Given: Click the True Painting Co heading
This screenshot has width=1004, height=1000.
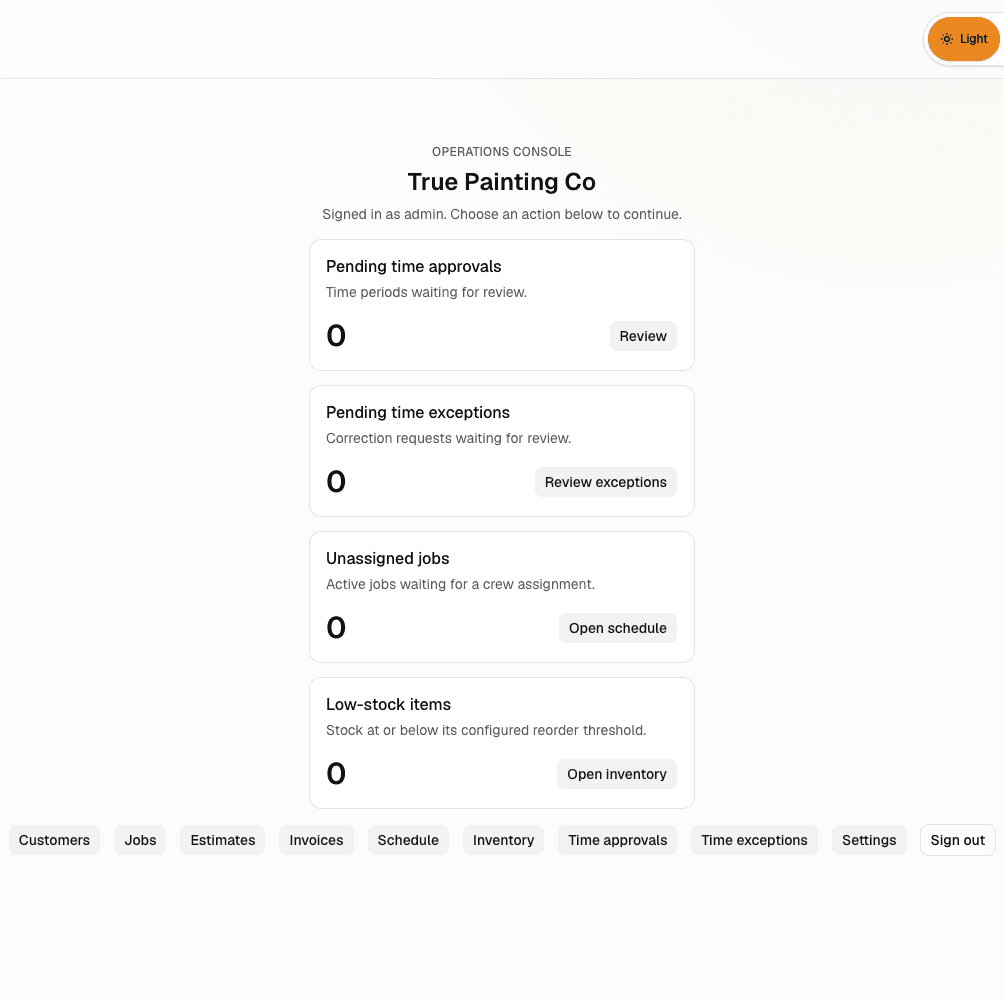Looking at the screenshot, I should [502, 182].
